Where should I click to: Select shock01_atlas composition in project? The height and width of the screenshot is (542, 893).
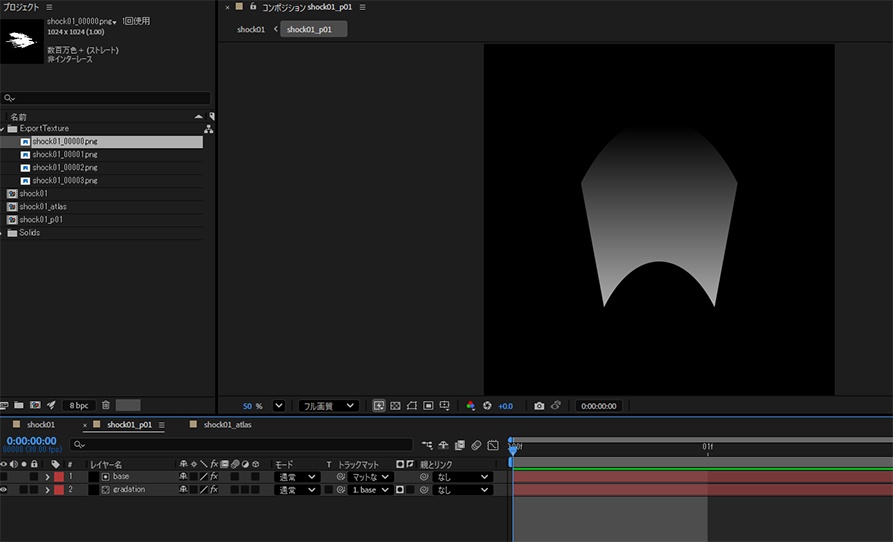pyautogui.click(x=43, y=207)
